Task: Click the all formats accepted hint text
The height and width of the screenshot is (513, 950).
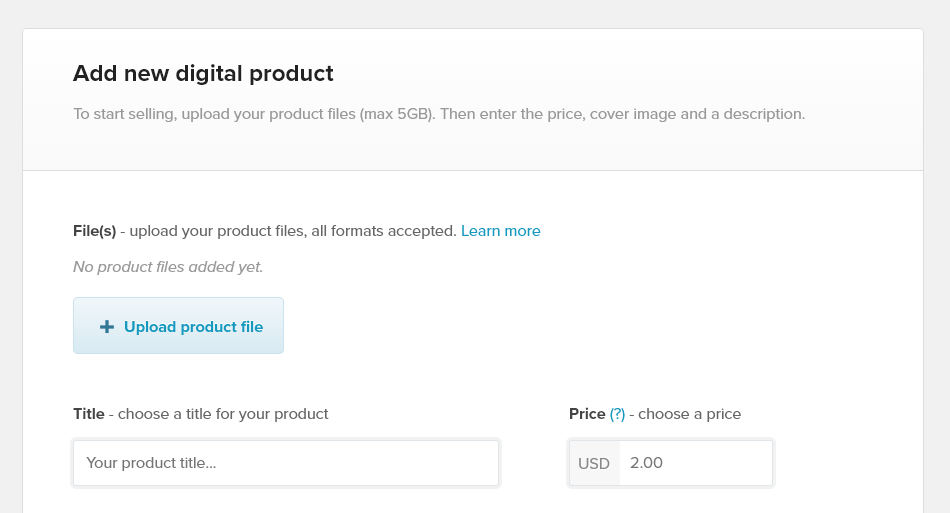Action: (382, 231)
